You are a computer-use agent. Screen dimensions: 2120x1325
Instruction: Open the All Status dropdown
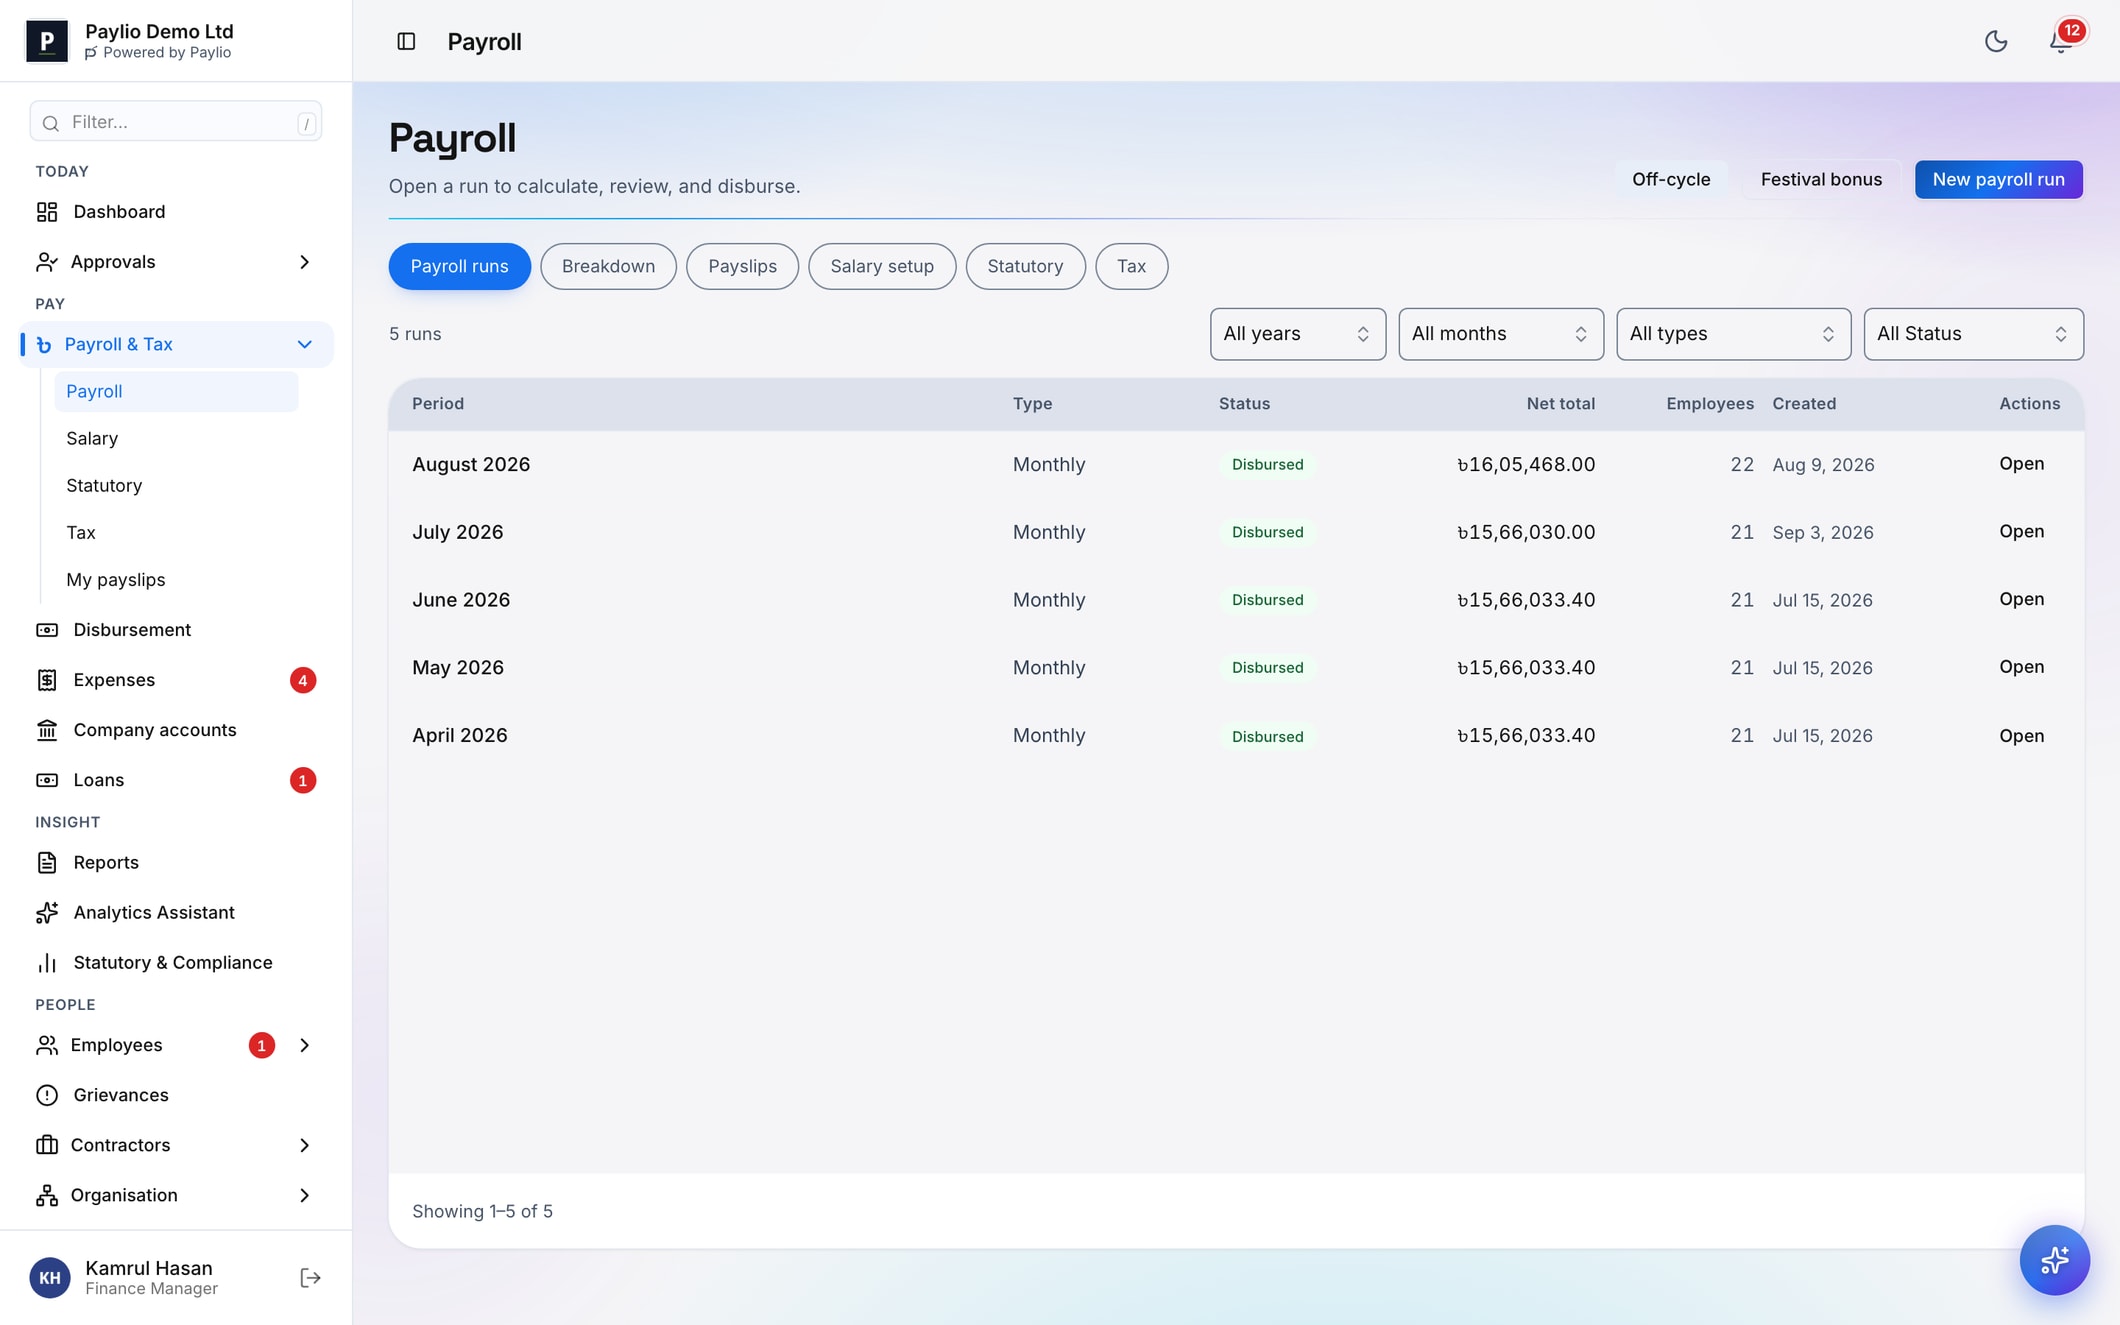[x=1973, y=334]
